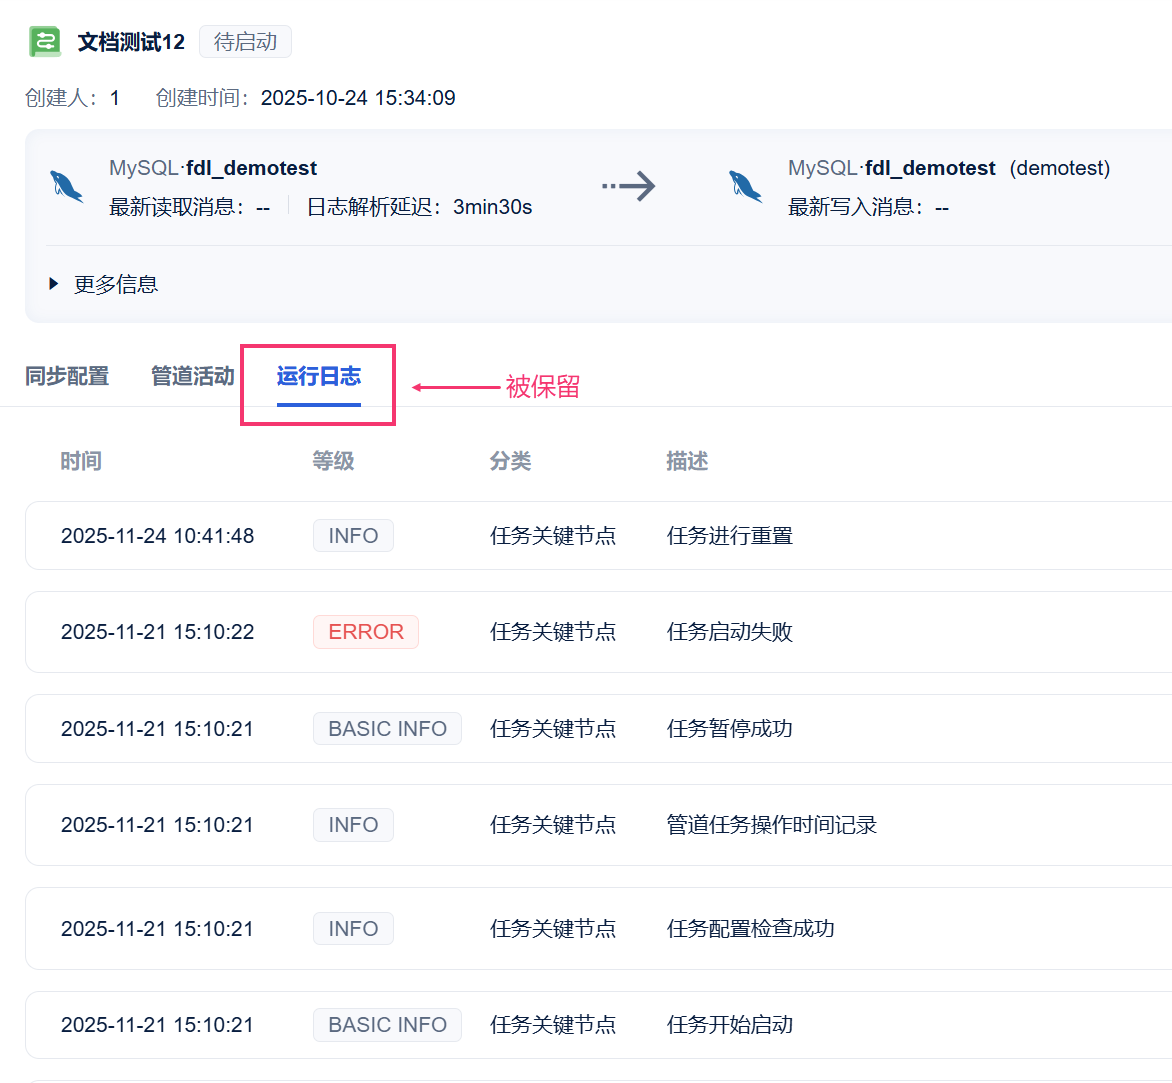Click the ERROR level tag

[x=365, y=632]
